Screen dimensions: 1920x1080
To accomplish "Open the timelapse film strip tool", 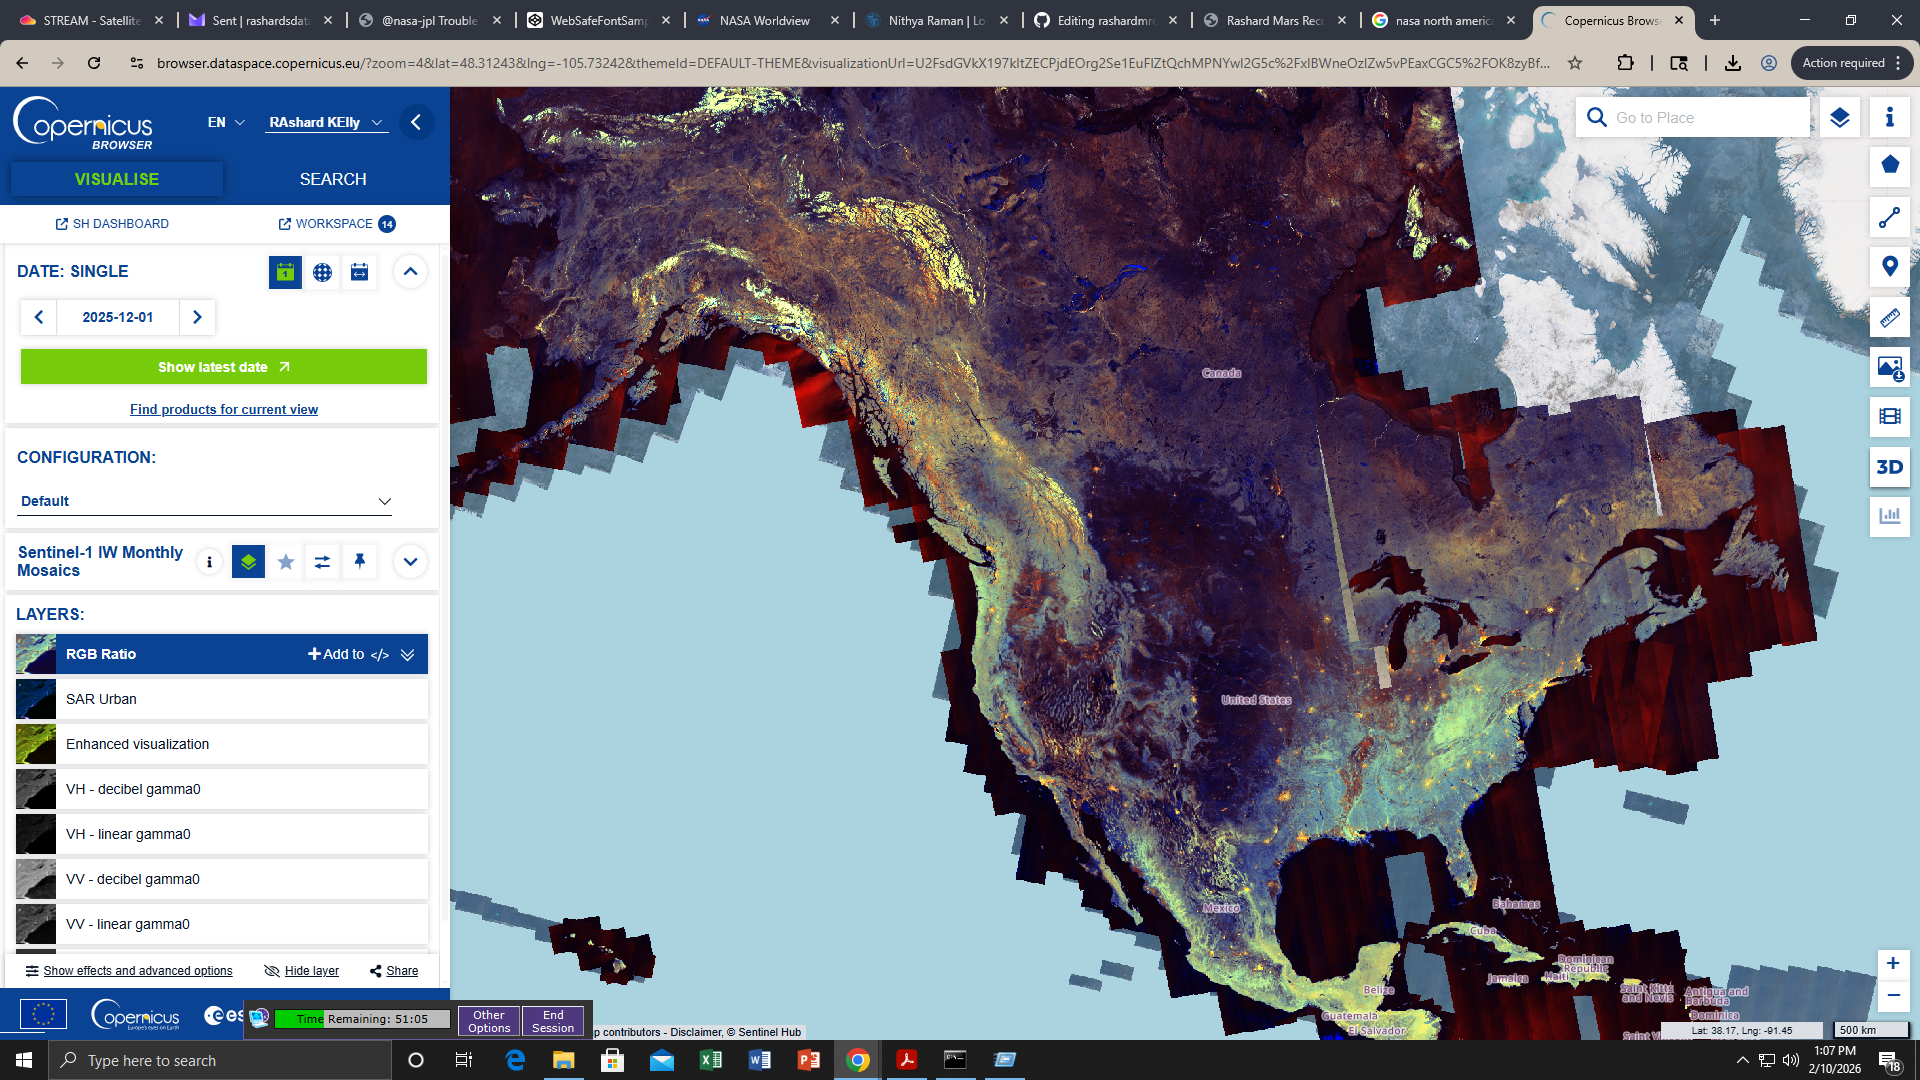I will [1889, 416].
